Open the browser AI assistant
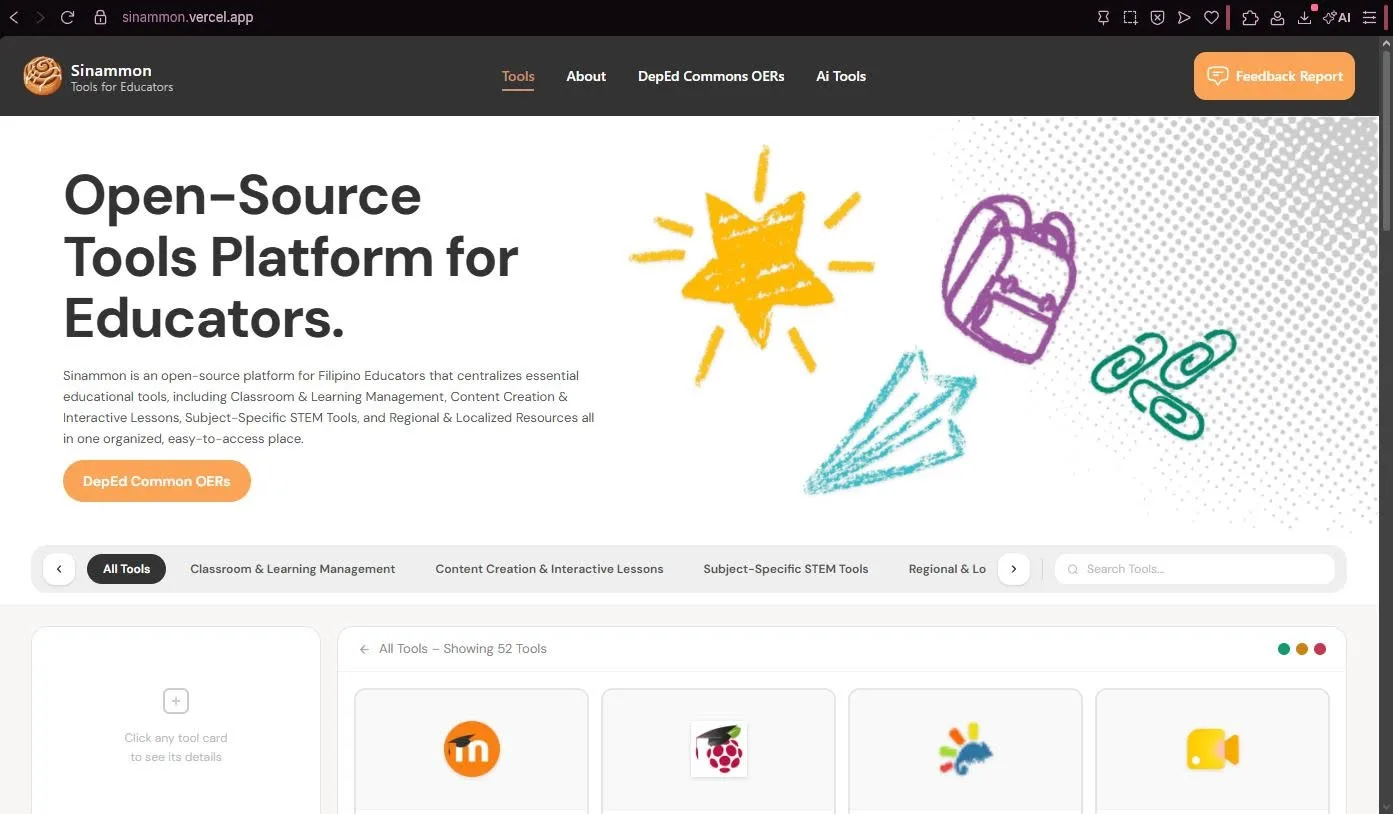Viewport: 1393px width, 814px height. click(x=1337, y=17)
